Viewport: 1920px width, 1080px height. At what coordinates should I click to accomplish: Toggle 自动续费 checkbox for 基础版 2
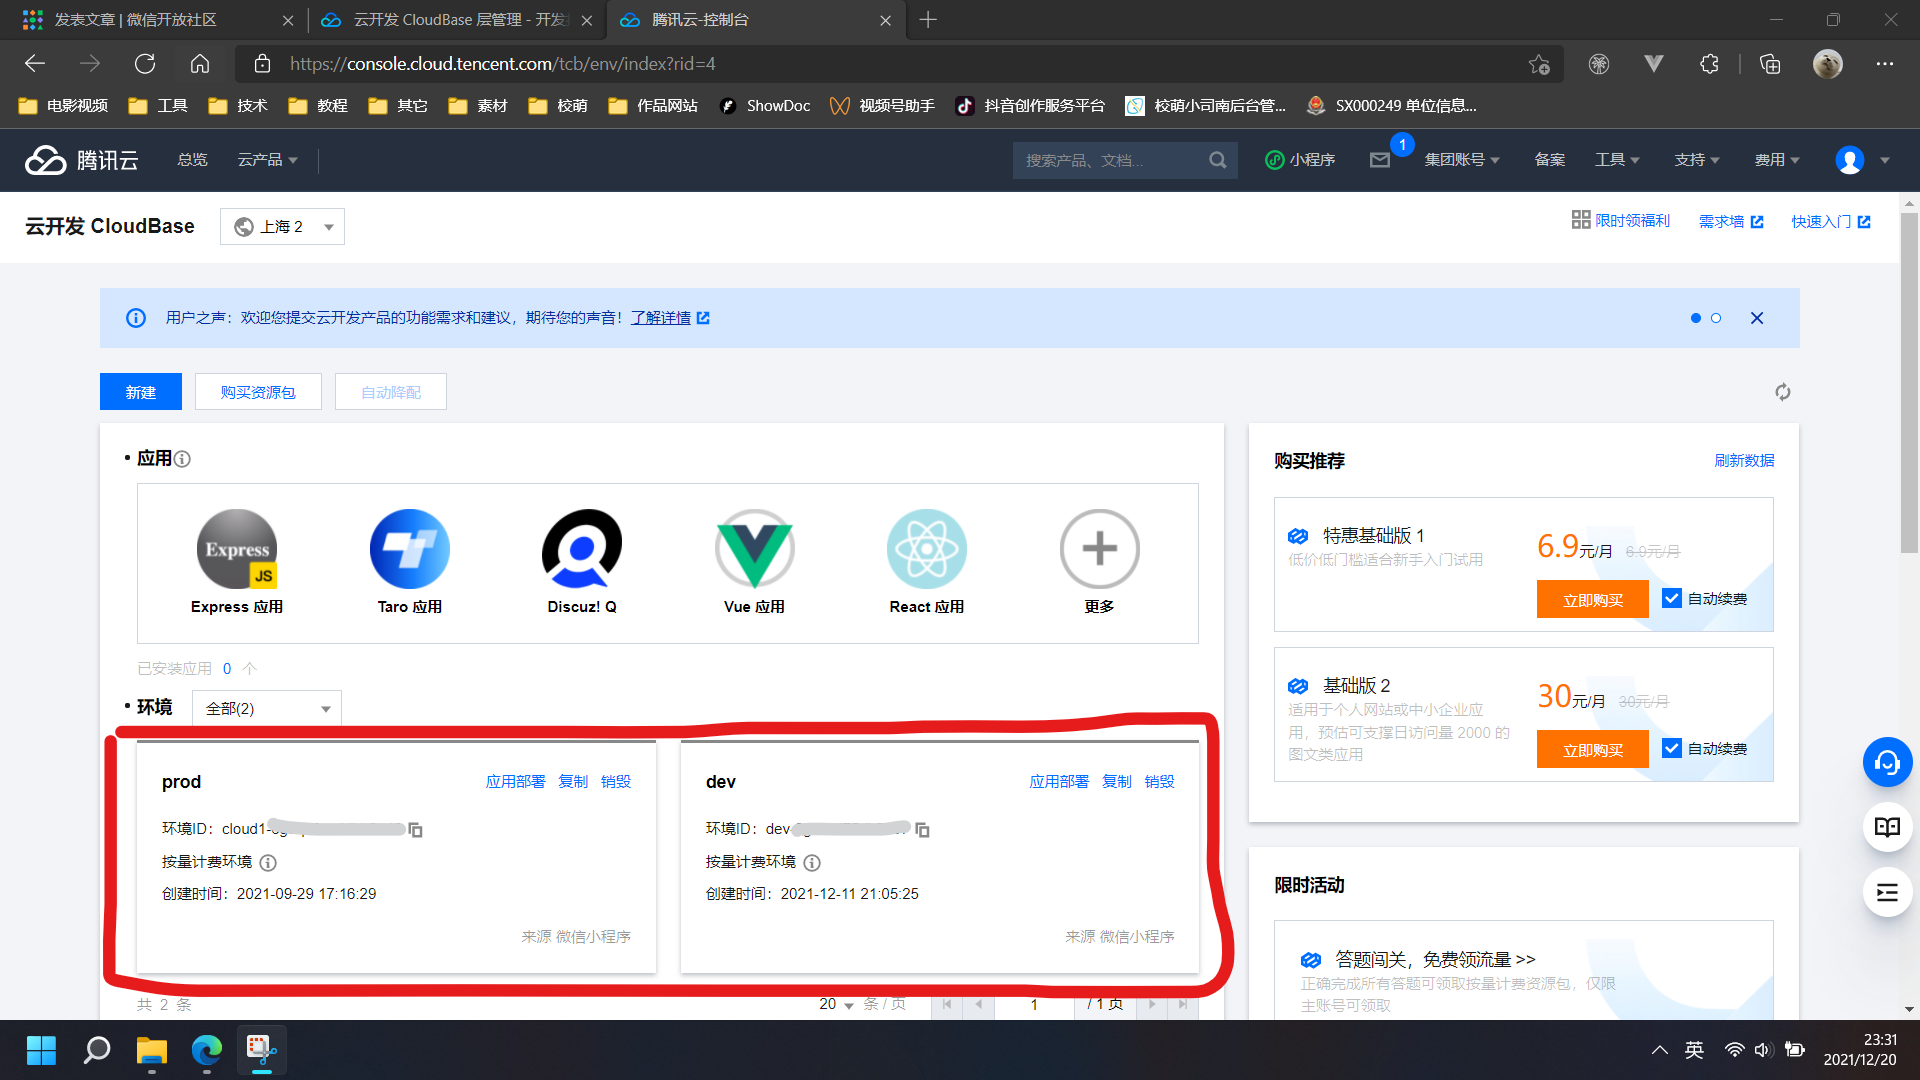pyautogui.click(x=1672, y=748)
